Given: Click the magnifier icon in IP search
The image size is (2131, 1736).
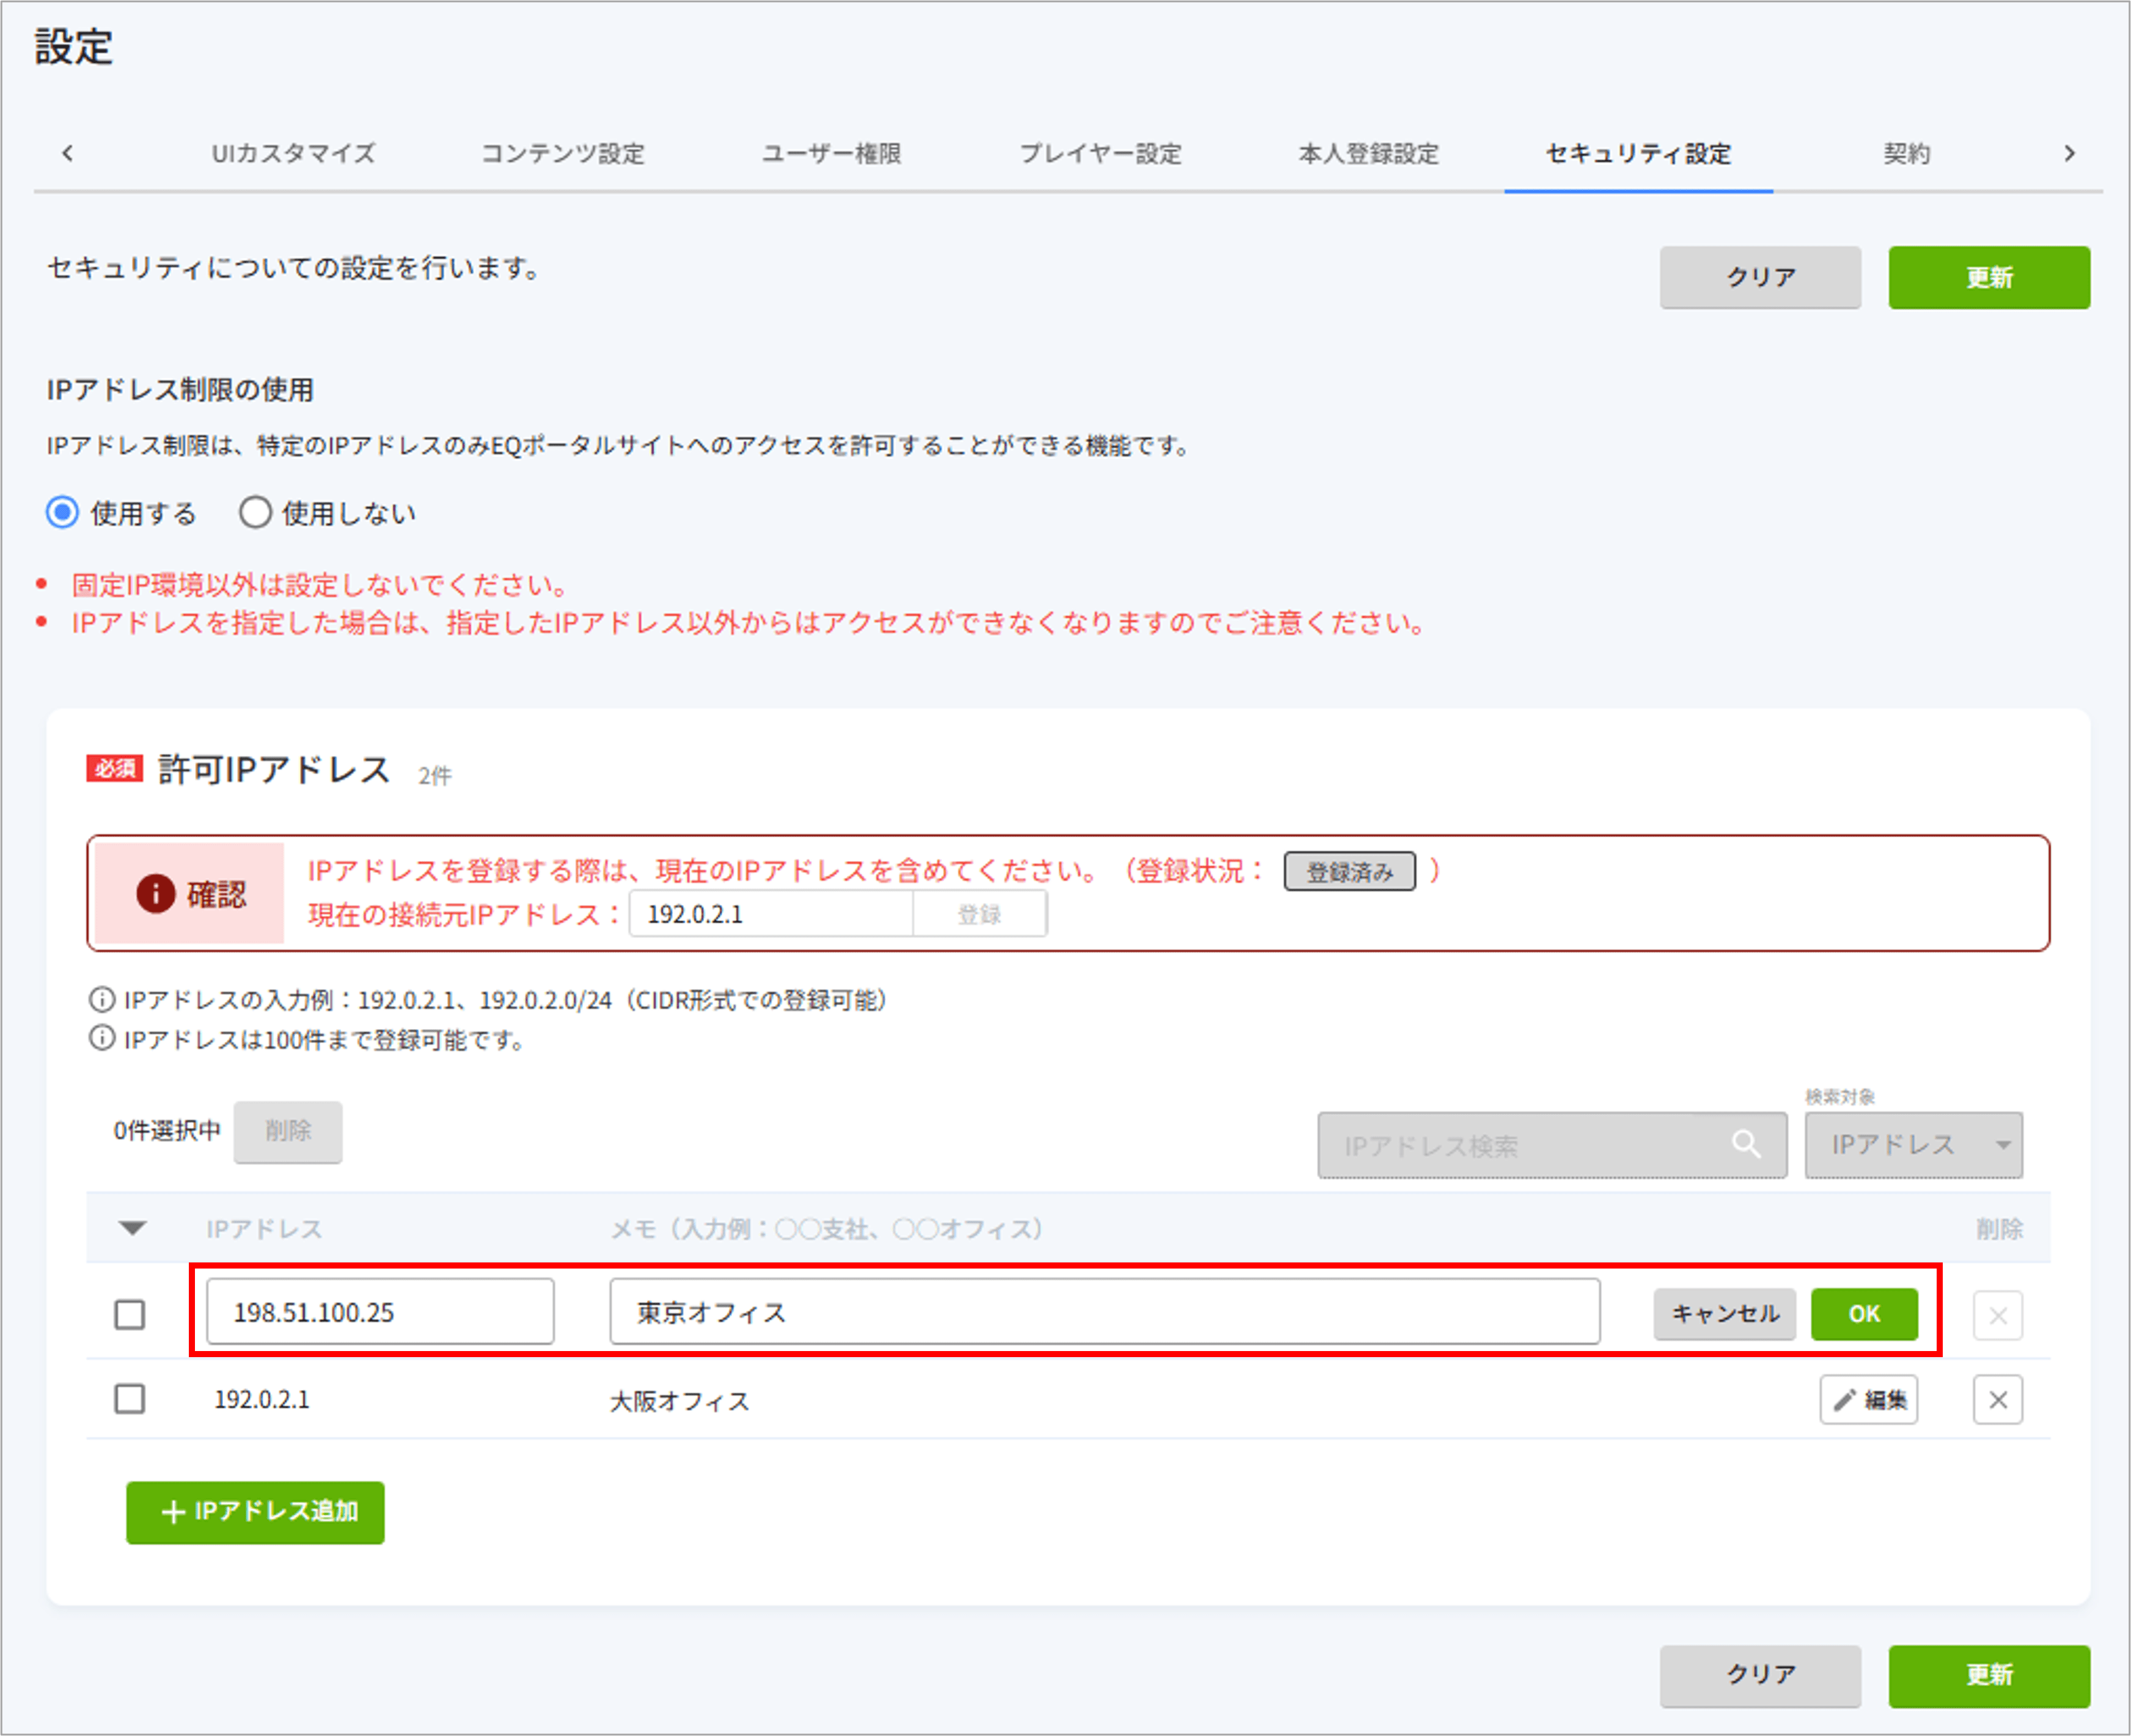Looking at the screenshot, I should (x=1746, y=1144).
